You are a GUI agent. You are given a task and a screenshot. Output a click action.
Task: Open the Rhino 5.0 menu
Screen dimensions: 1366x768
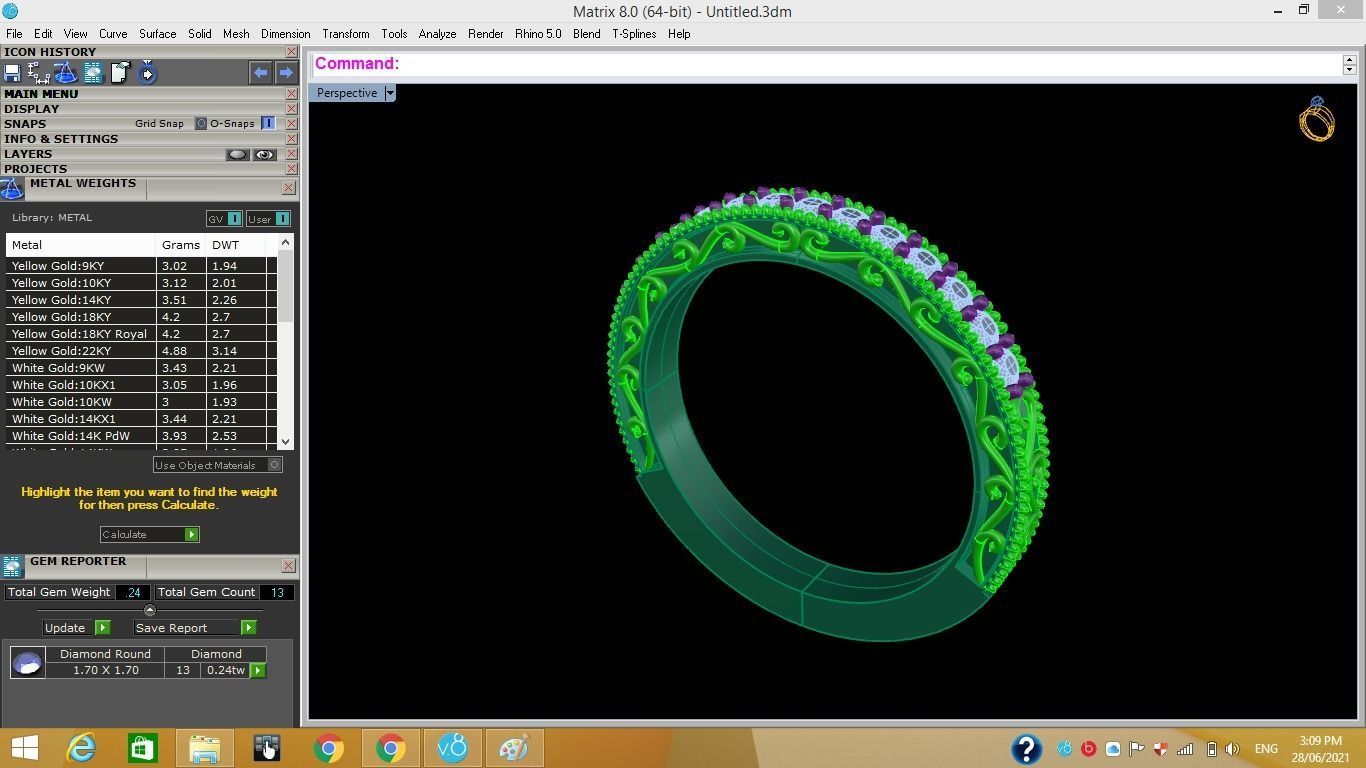pyautogui.click(x=538, y=34)
